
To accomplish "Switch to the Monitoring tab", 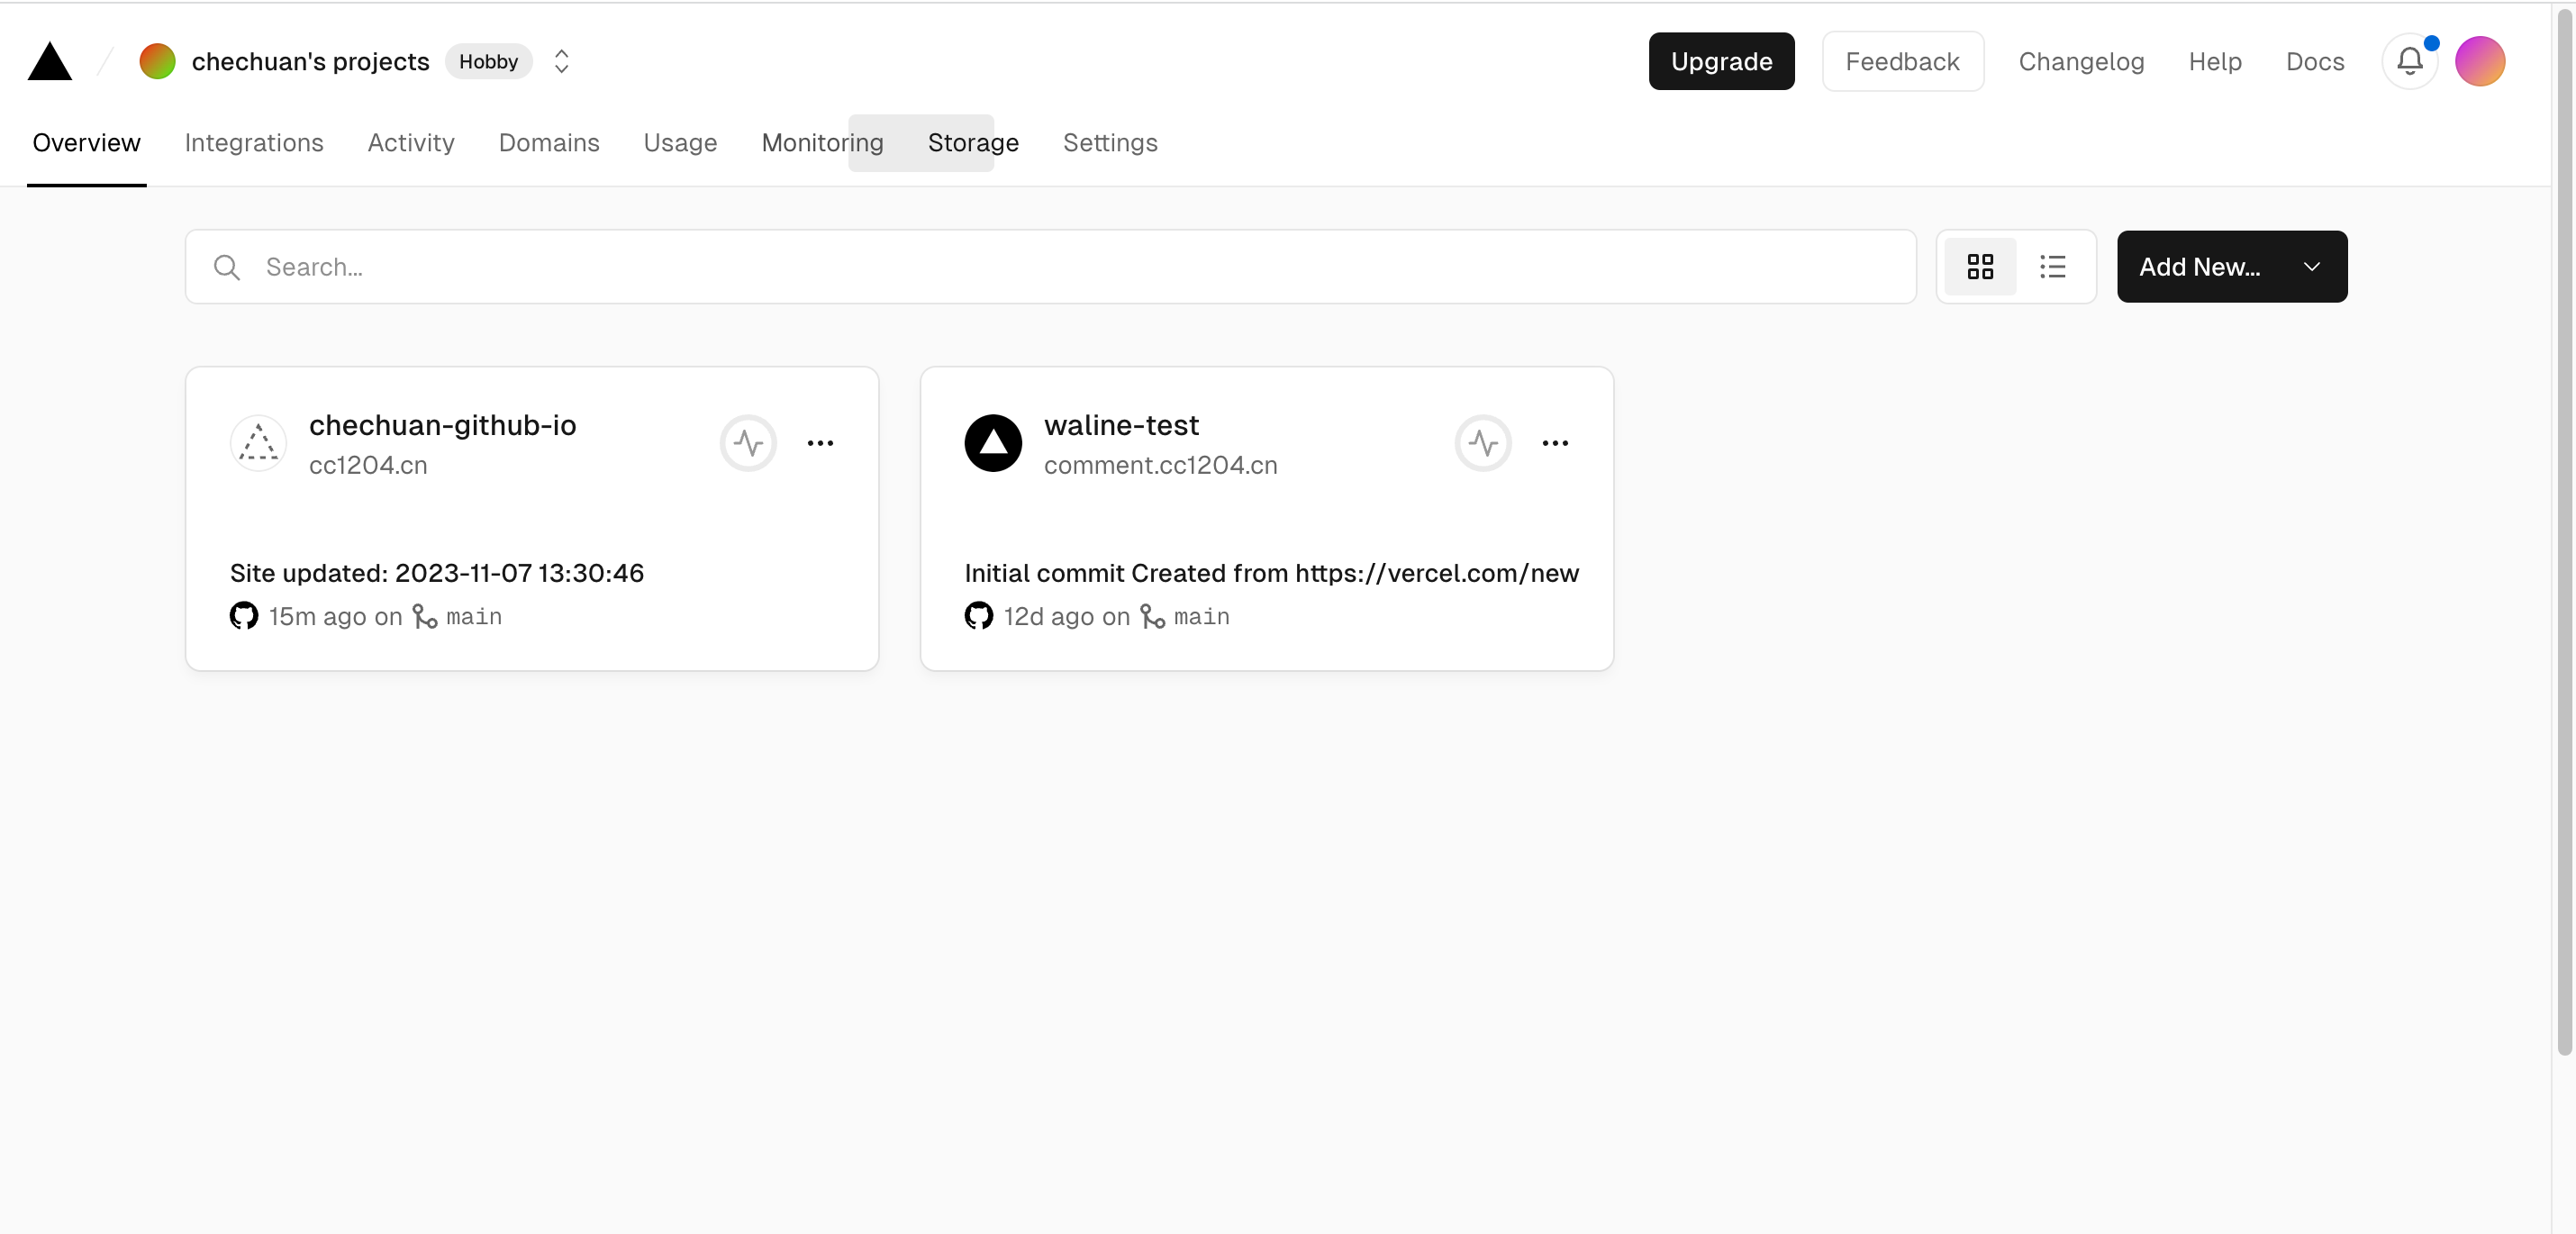I will pyautogui.click(x=822, y=143).
